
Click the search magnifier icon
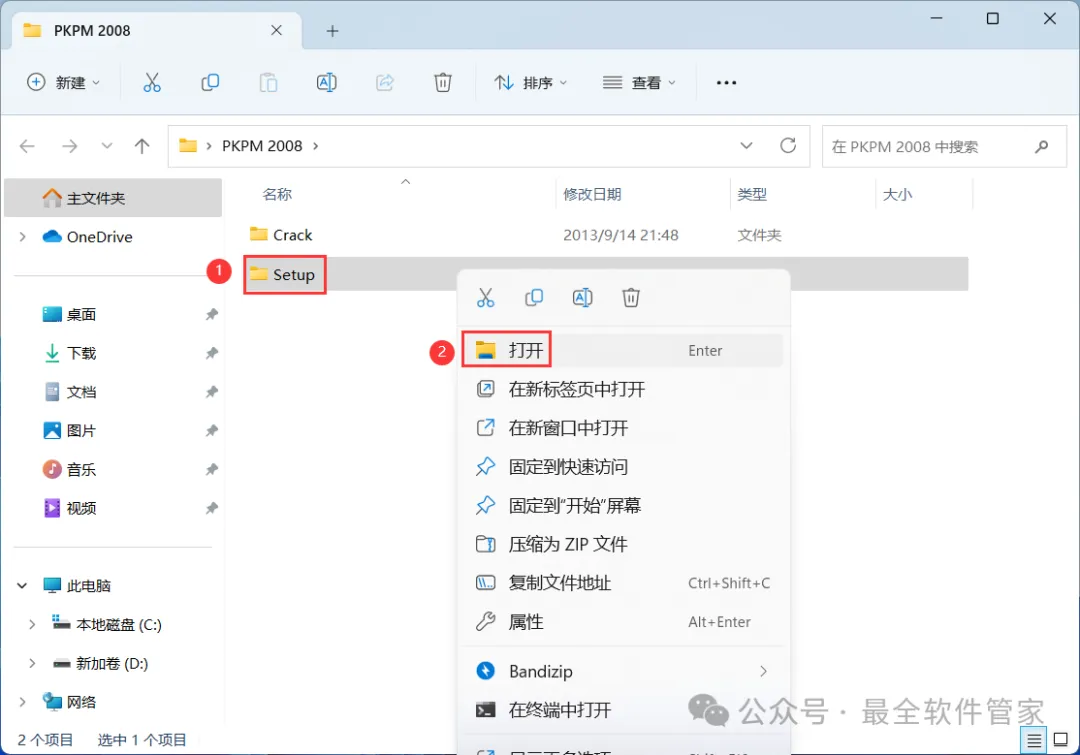click(1041, 146)
